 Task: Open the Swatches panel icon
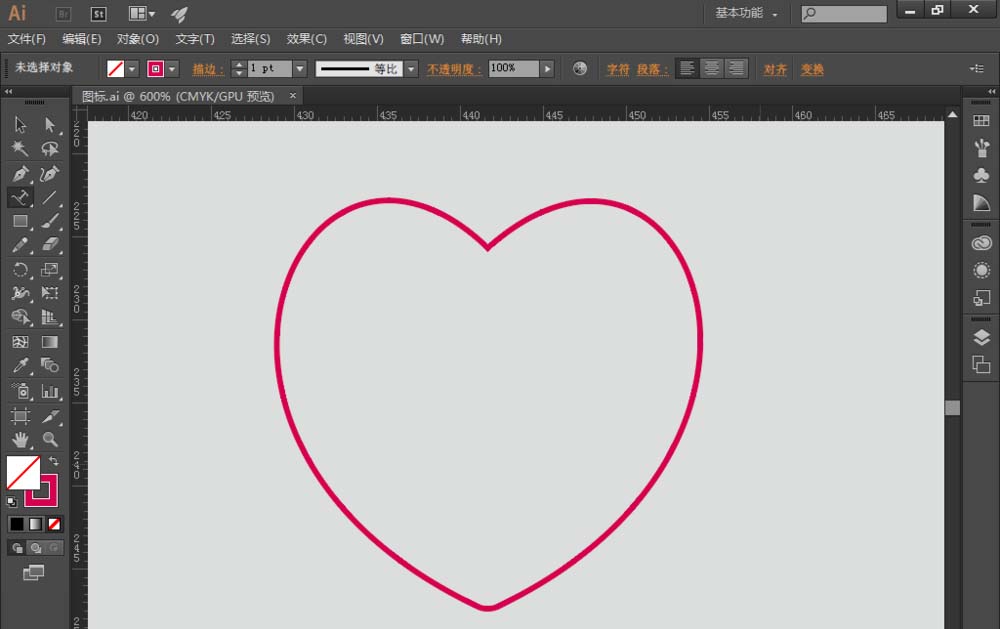(x=981, y=121)
